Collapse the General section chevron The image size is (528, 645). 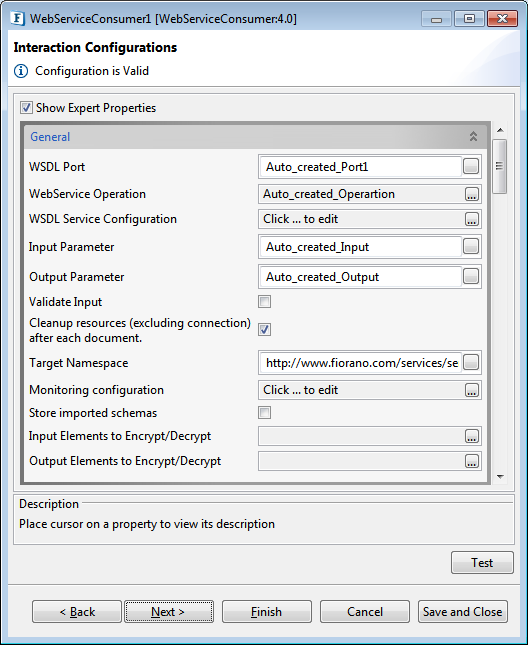[473, 137]
